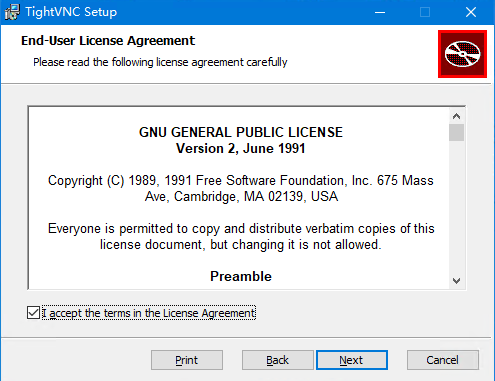Click the Preamble heading in the license

(x=241, y=276)
